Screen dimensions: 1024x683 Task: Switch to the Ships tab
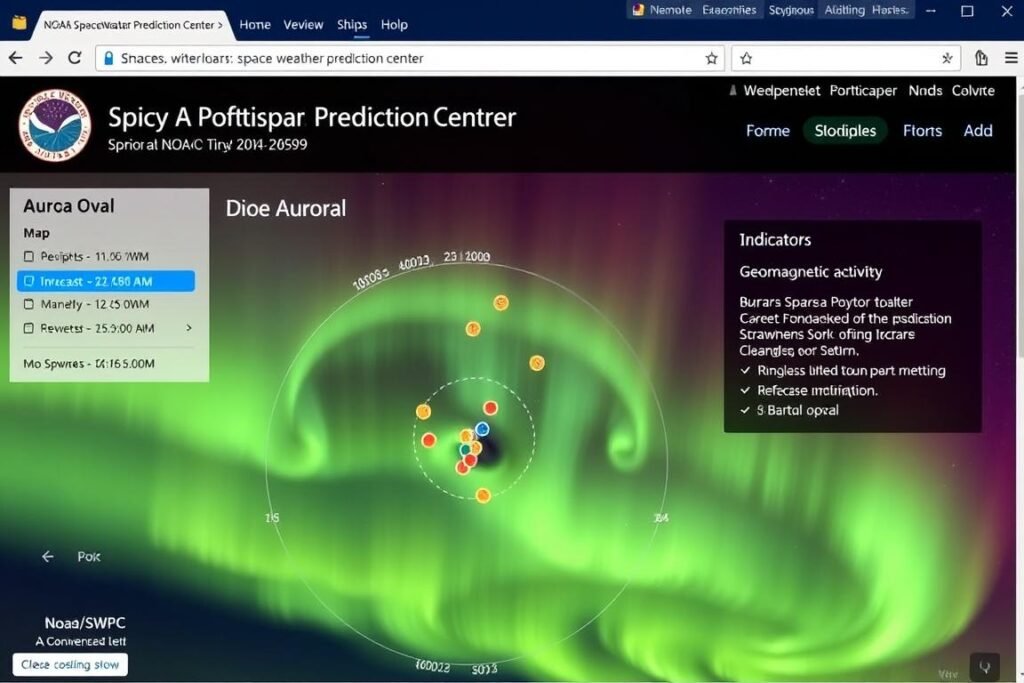(x=351, y=24)
